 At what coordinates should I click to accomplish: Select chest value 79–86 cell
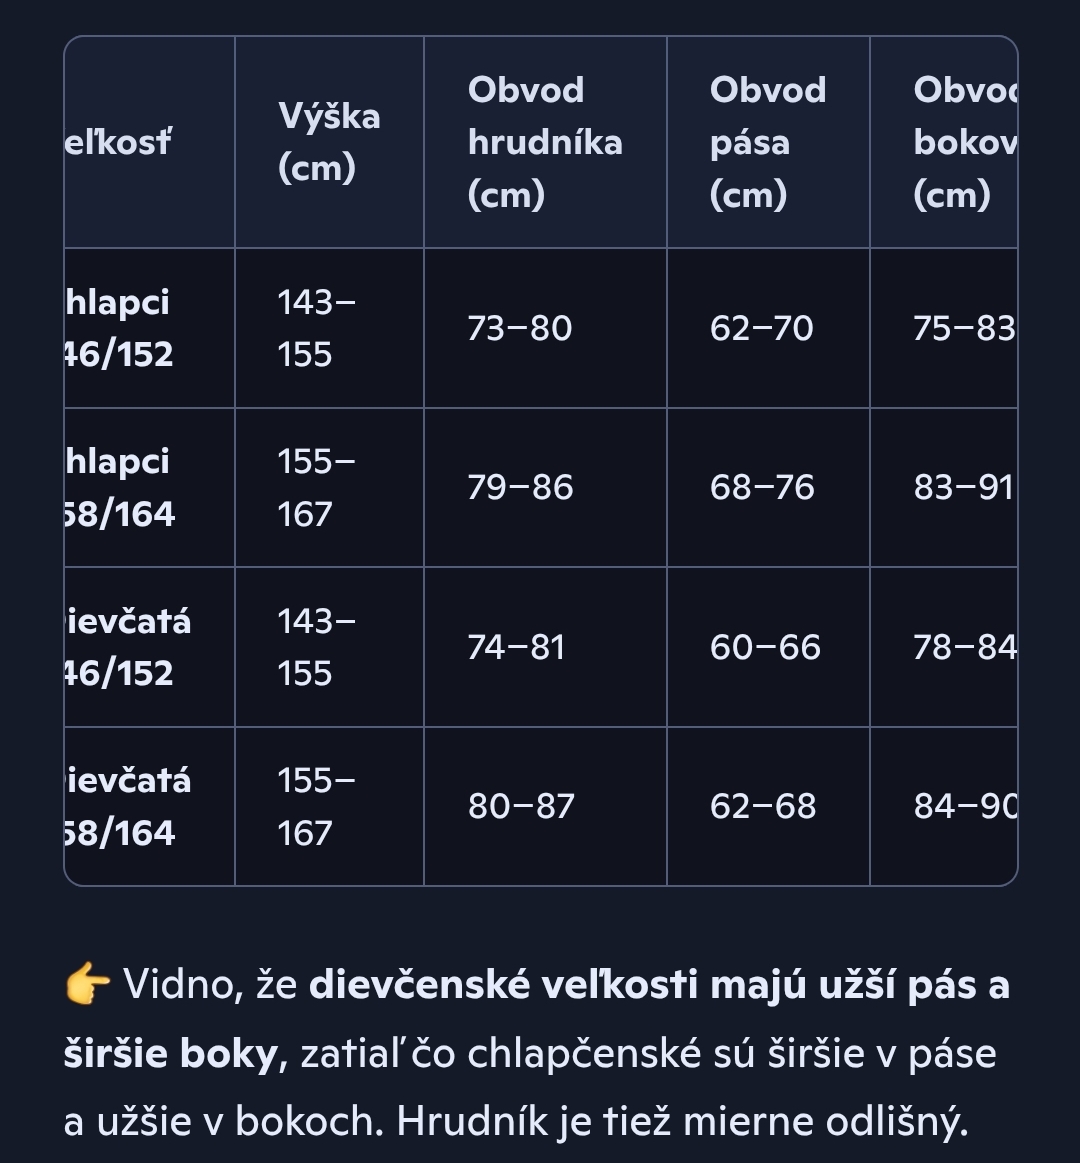(x=520, y=487)
